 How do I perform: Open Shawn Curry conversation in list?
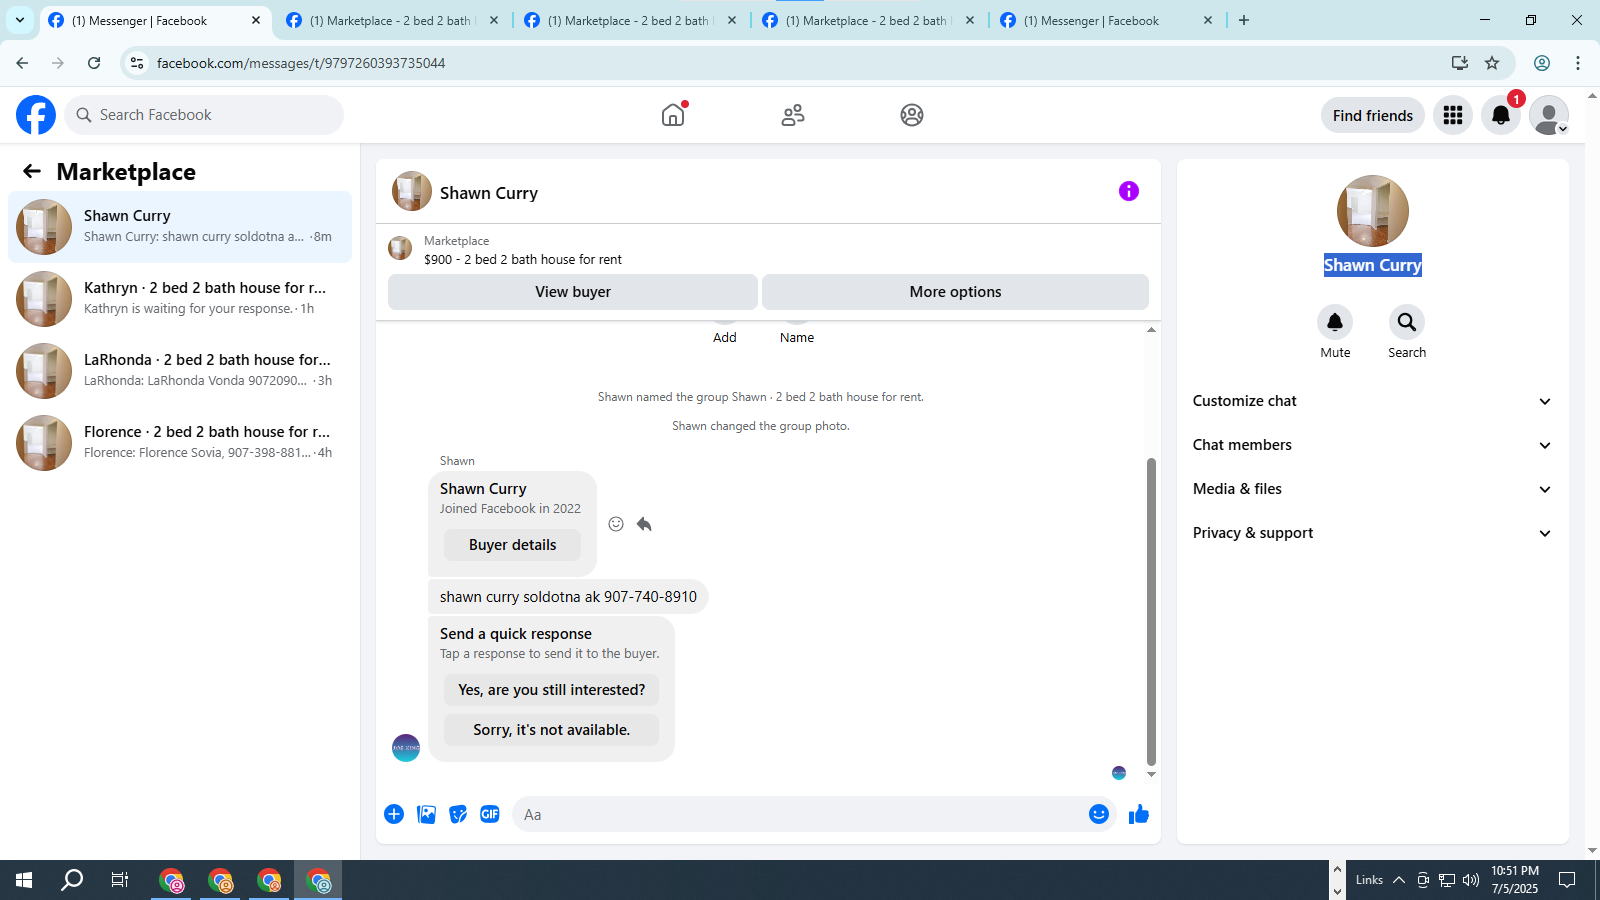[x=180, y=227]
